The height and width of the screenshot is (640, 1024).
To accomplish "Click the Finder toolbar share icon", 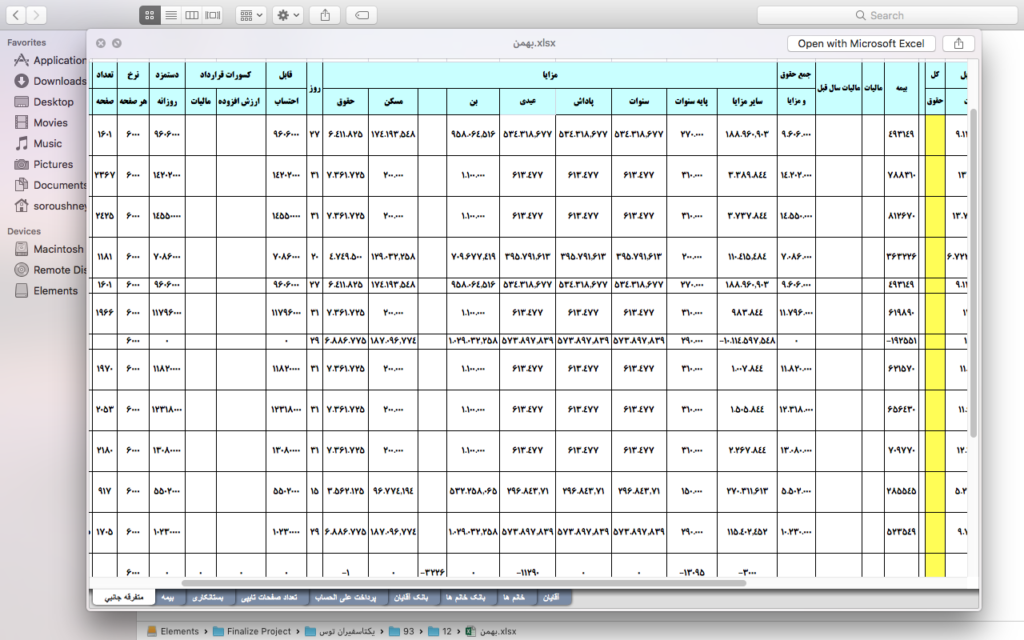I will [325, 15].
